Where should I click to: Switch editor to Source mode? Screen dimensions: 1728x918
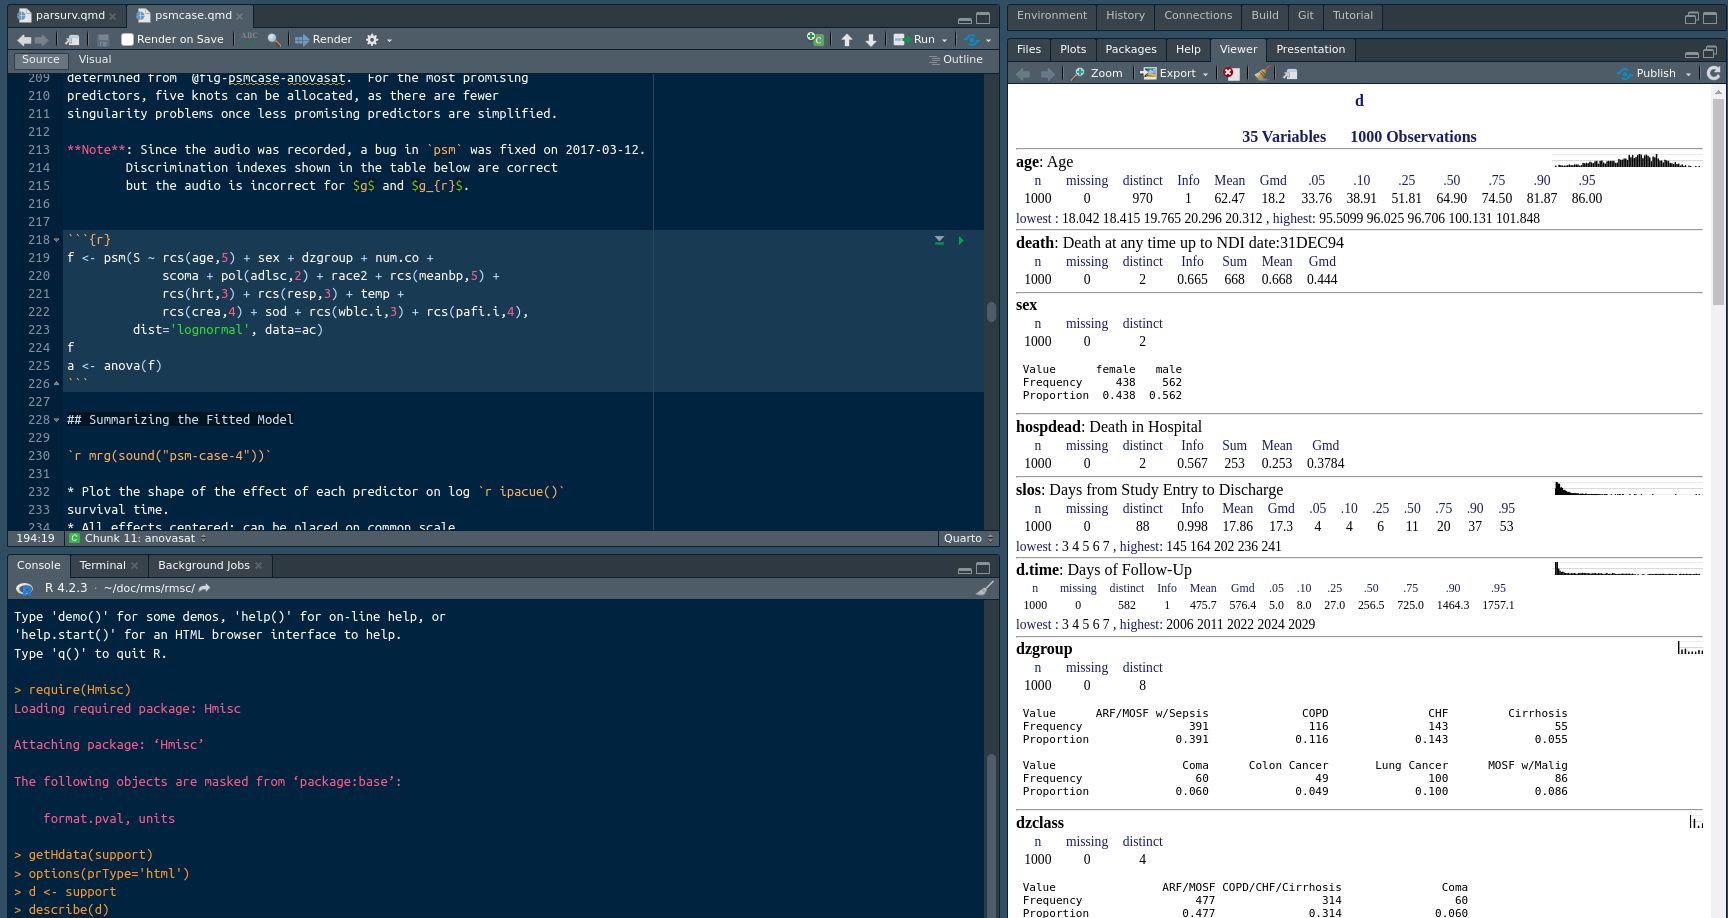[41, 60]
